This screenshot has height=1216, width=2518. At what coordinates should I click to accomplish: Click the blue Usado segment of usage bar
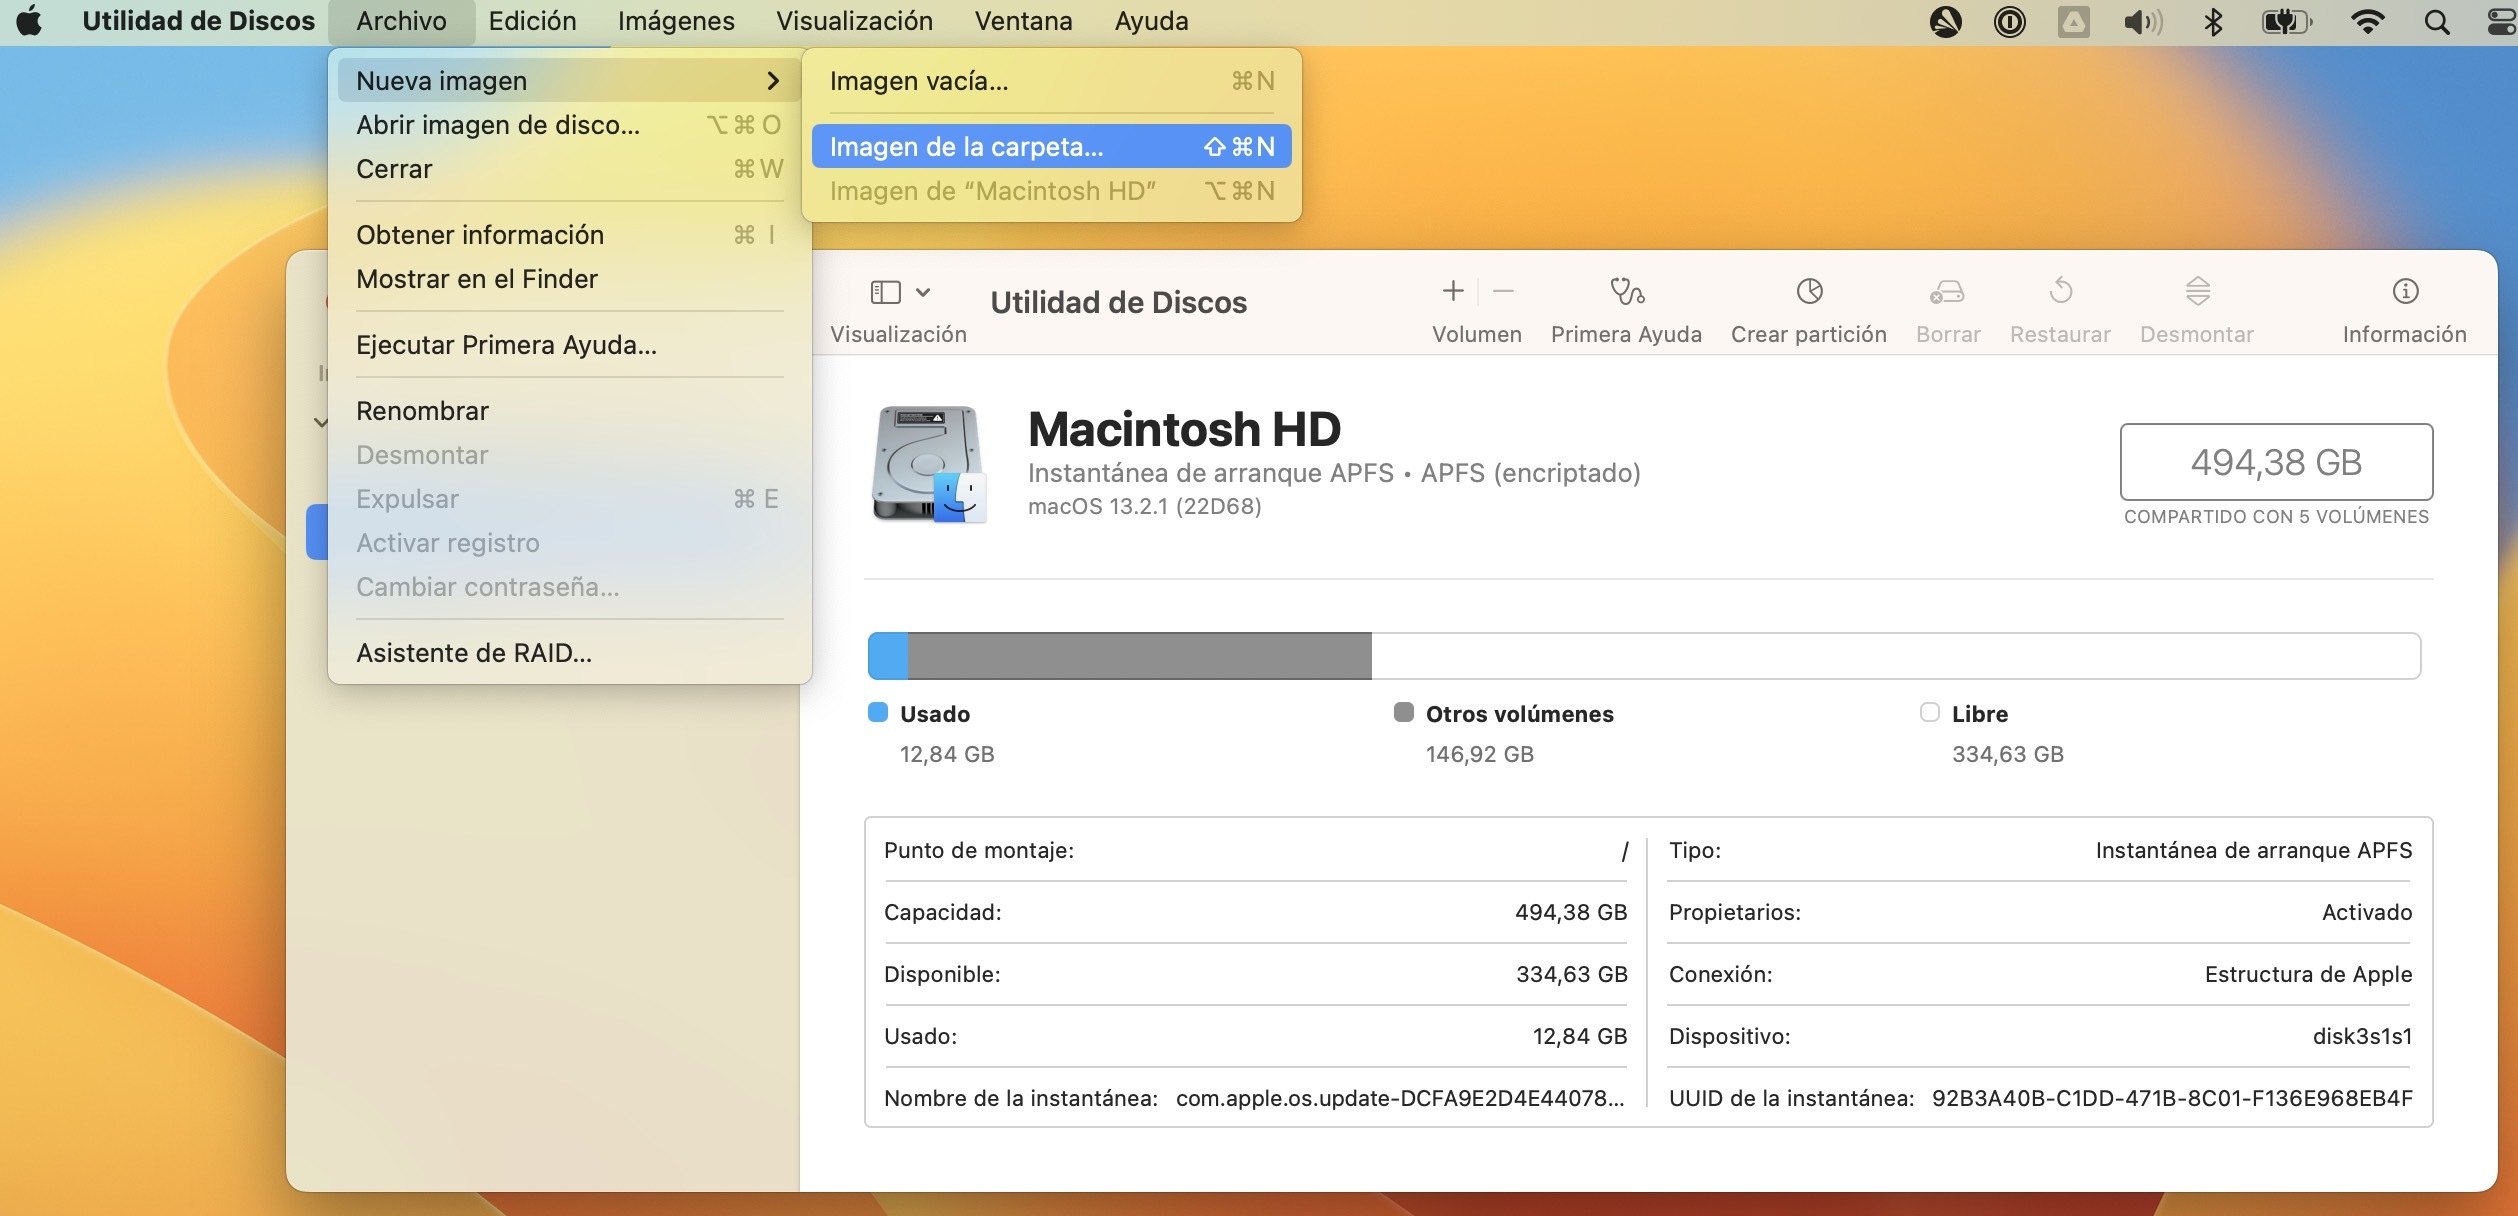coord(888,656)
